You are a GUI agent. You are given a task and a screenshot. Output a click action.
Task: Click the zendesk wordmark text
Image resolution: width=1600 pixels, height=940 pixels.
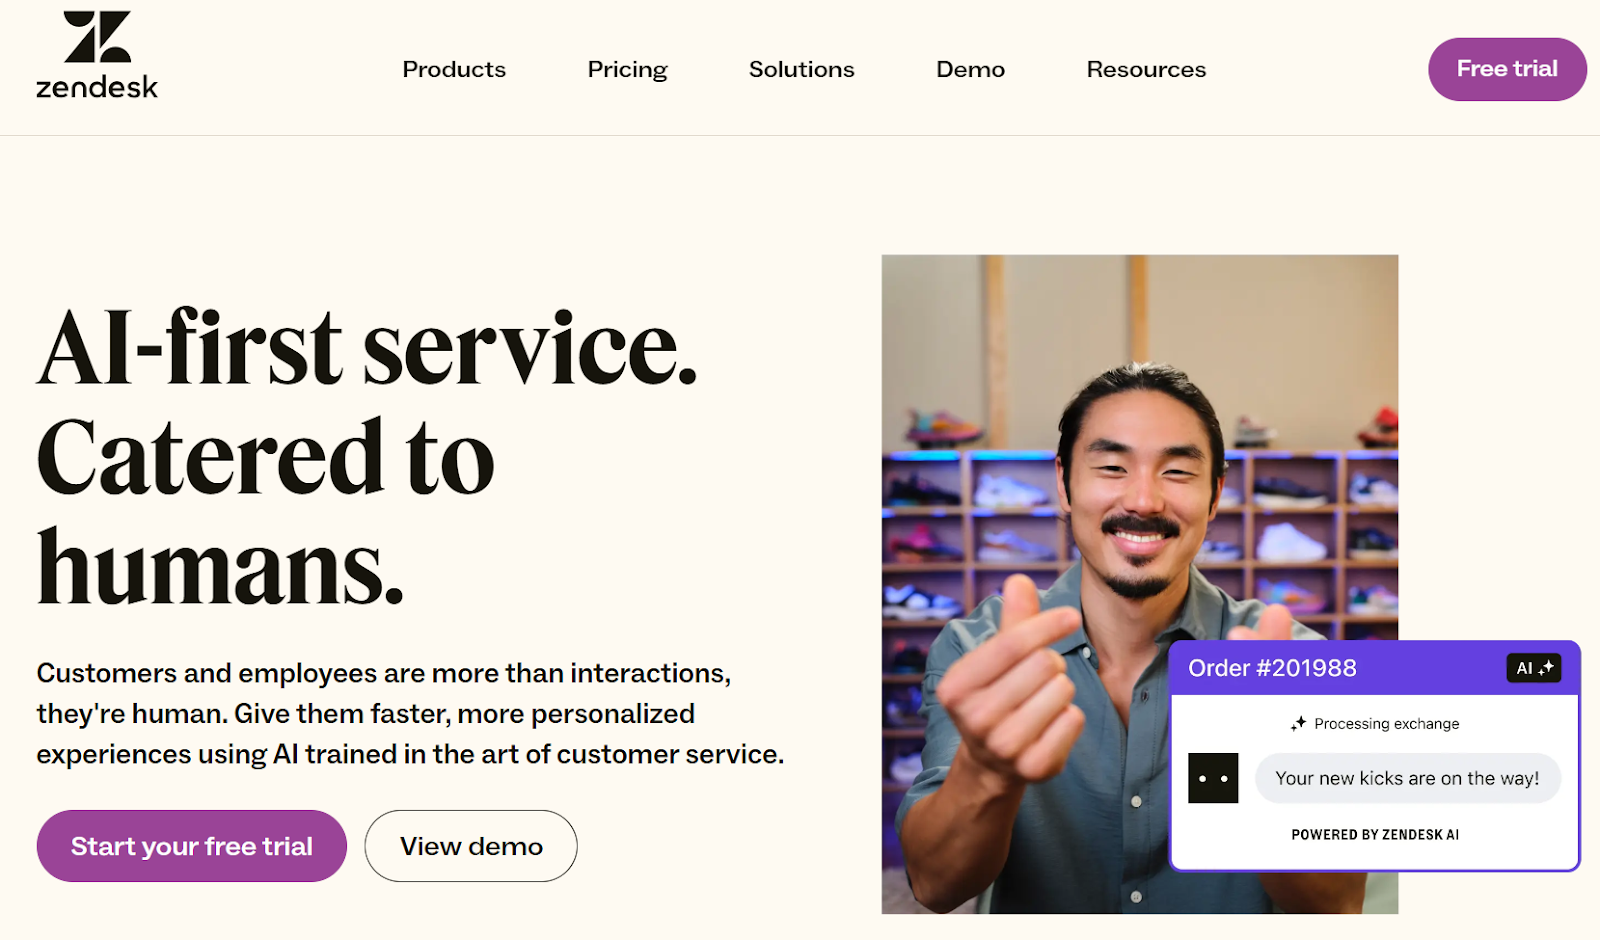[97, 88]
